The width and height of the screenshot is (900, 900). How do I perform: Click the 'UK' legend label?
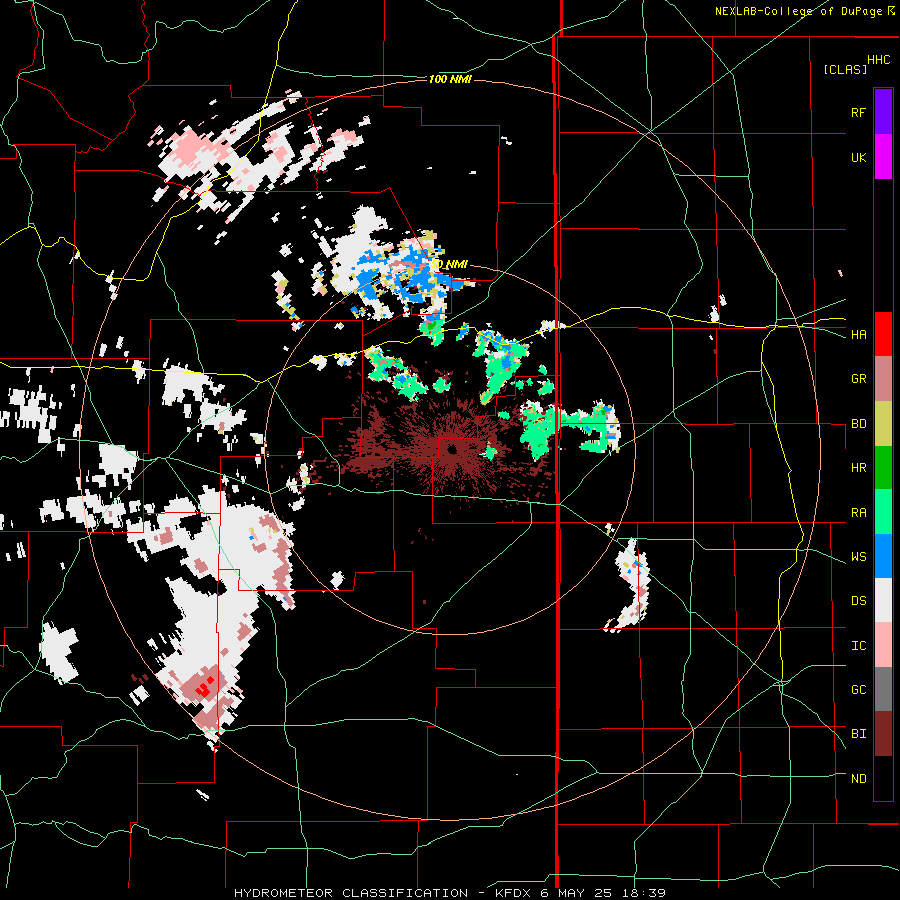pyautogui.click(x=858, y=157)
